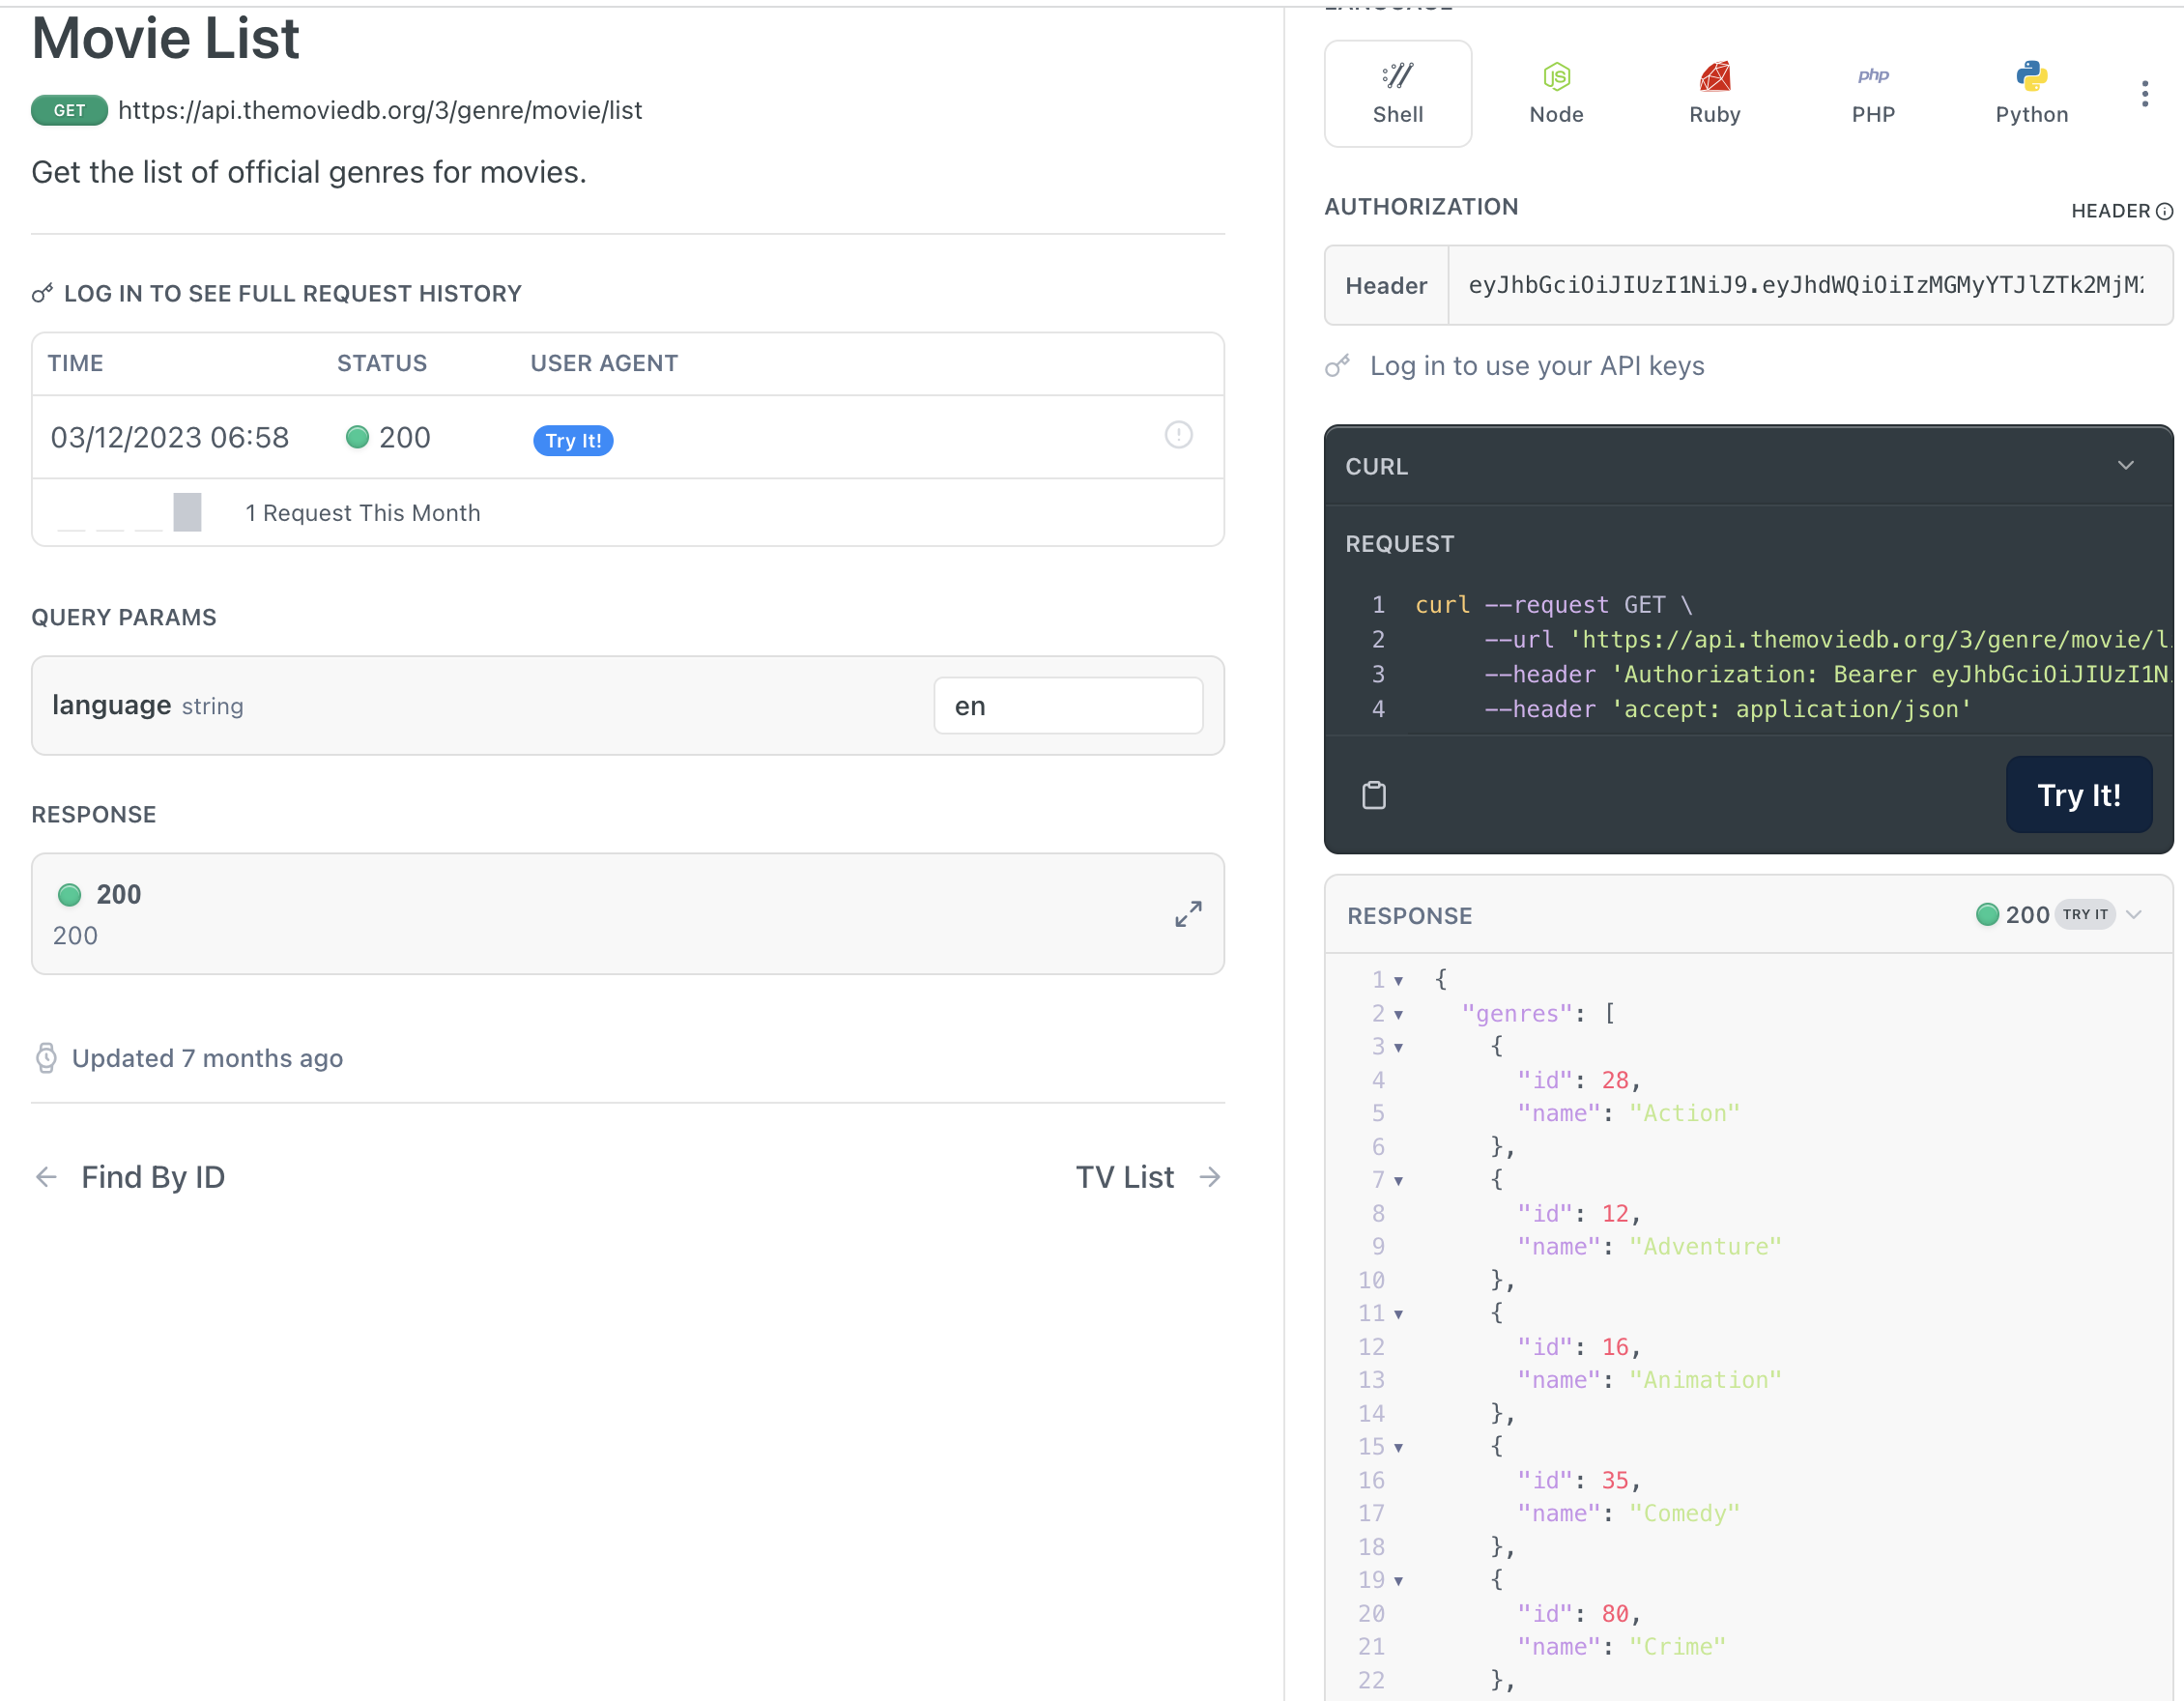Image resolution: width=2184 pixels, height=1701 pixels.
Task: Click the Authorization Header token field
Action: (x=1805, y=286)
